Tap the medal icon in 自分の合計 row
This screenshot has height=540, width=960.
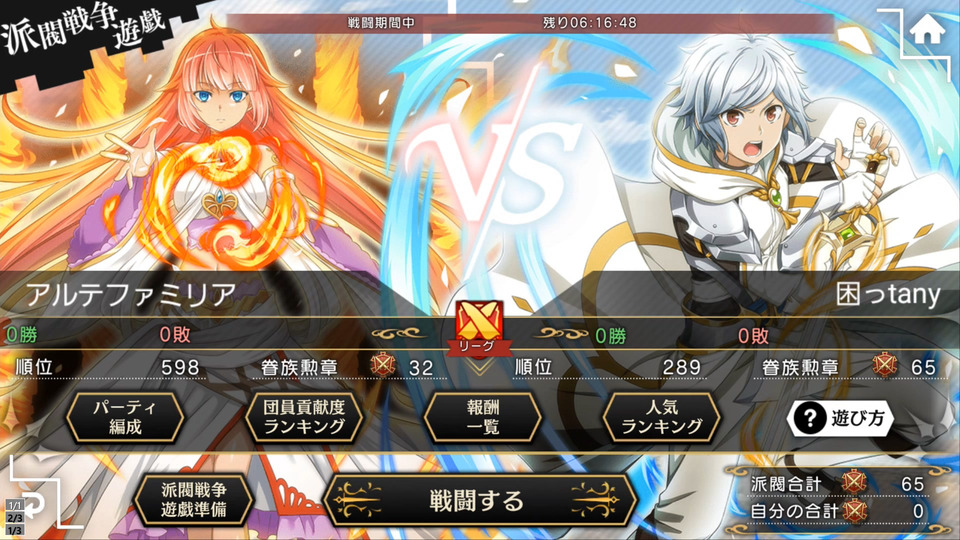(855, 511)
